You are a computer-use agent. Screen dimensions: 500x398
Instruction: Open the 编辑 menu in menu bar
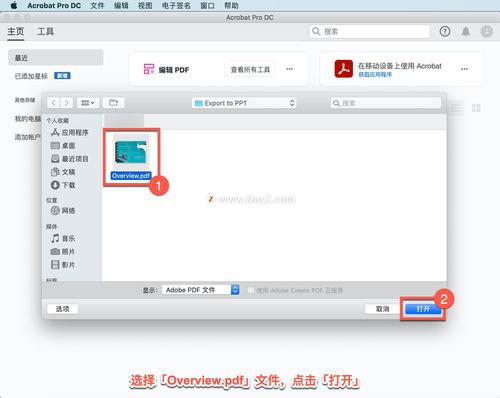121,6
